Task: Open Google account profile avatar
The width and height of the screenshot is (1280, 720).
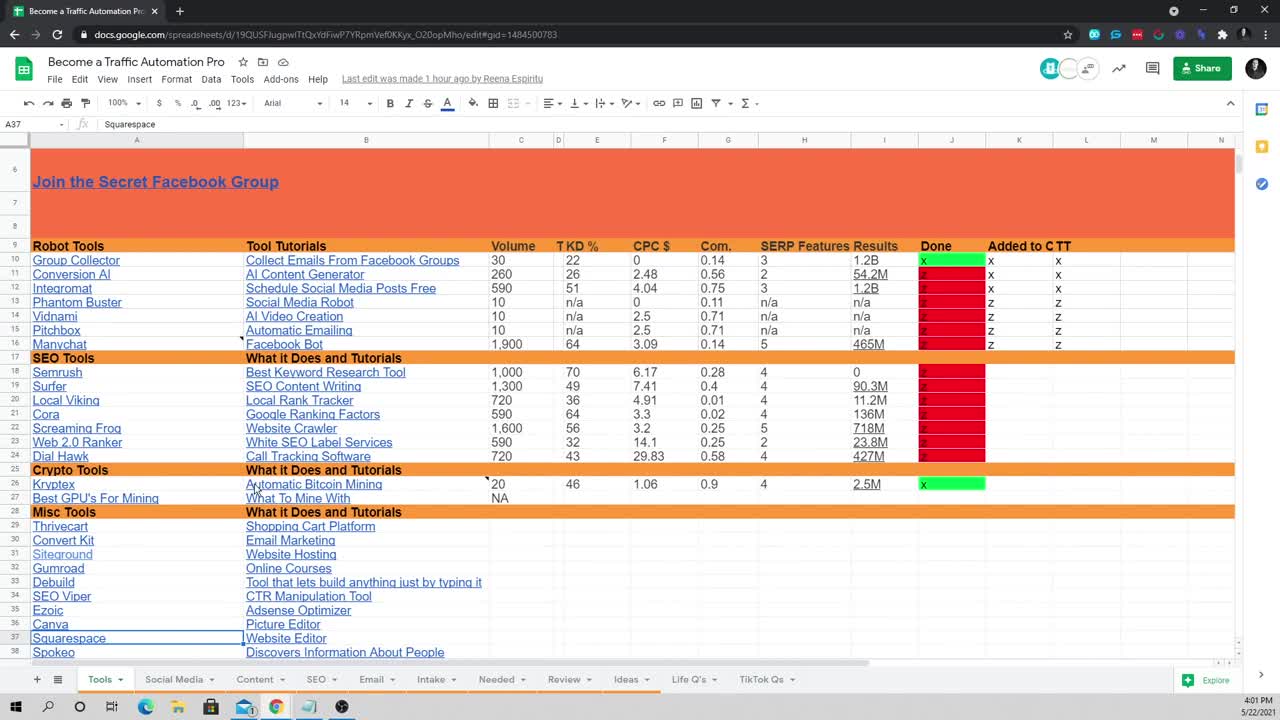Action: [x=1256, y=68]
